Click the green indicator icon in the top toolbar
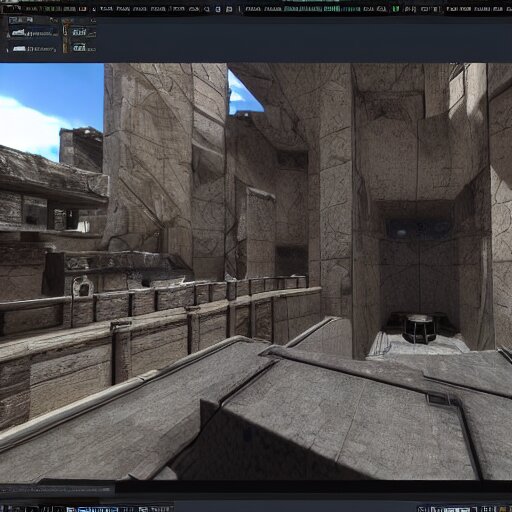Viewport: 512px width, 512px height. [x=395, y=9]
